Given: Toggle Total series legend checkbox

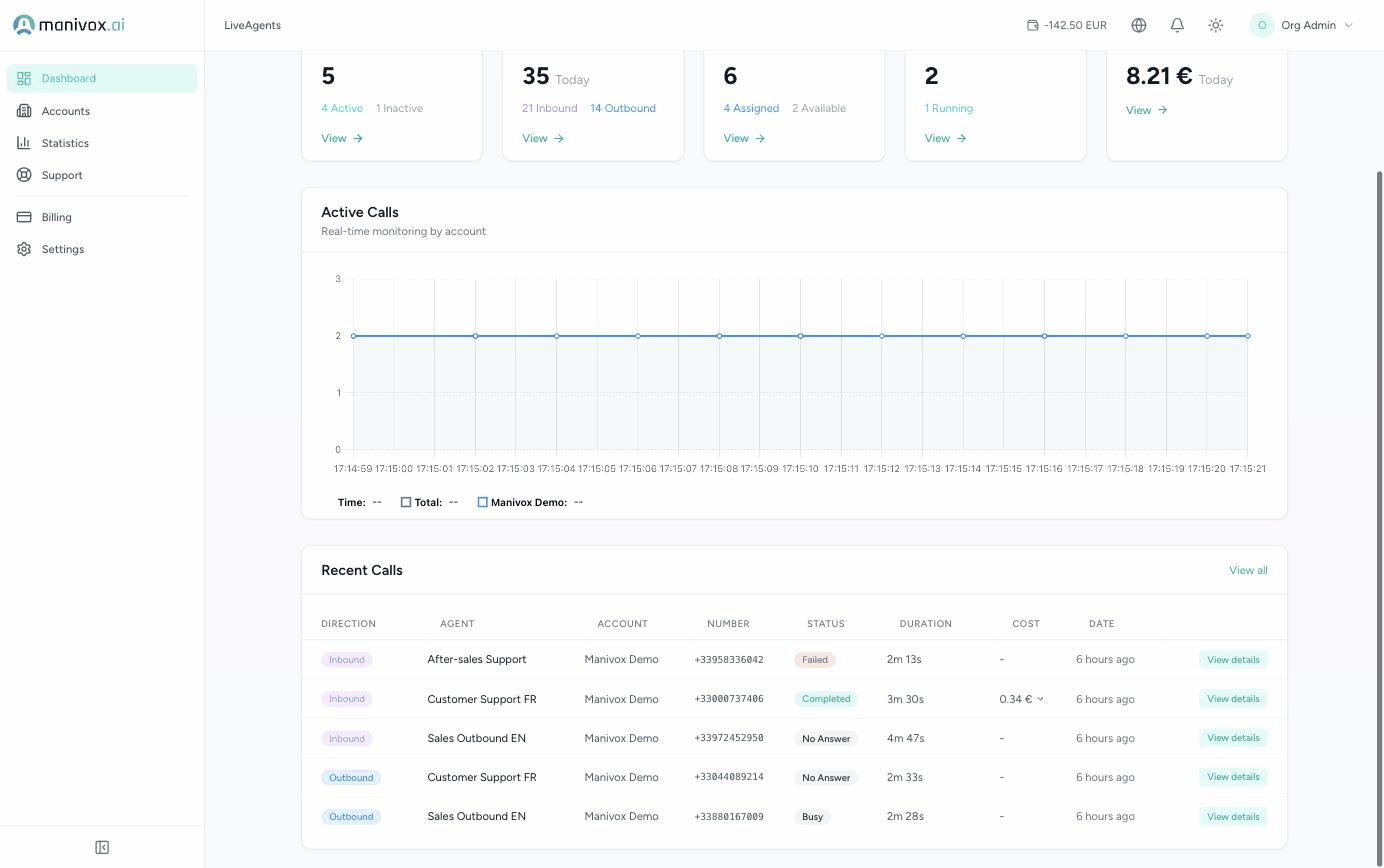Looking at the screenshot, I should tap(406, 502).
